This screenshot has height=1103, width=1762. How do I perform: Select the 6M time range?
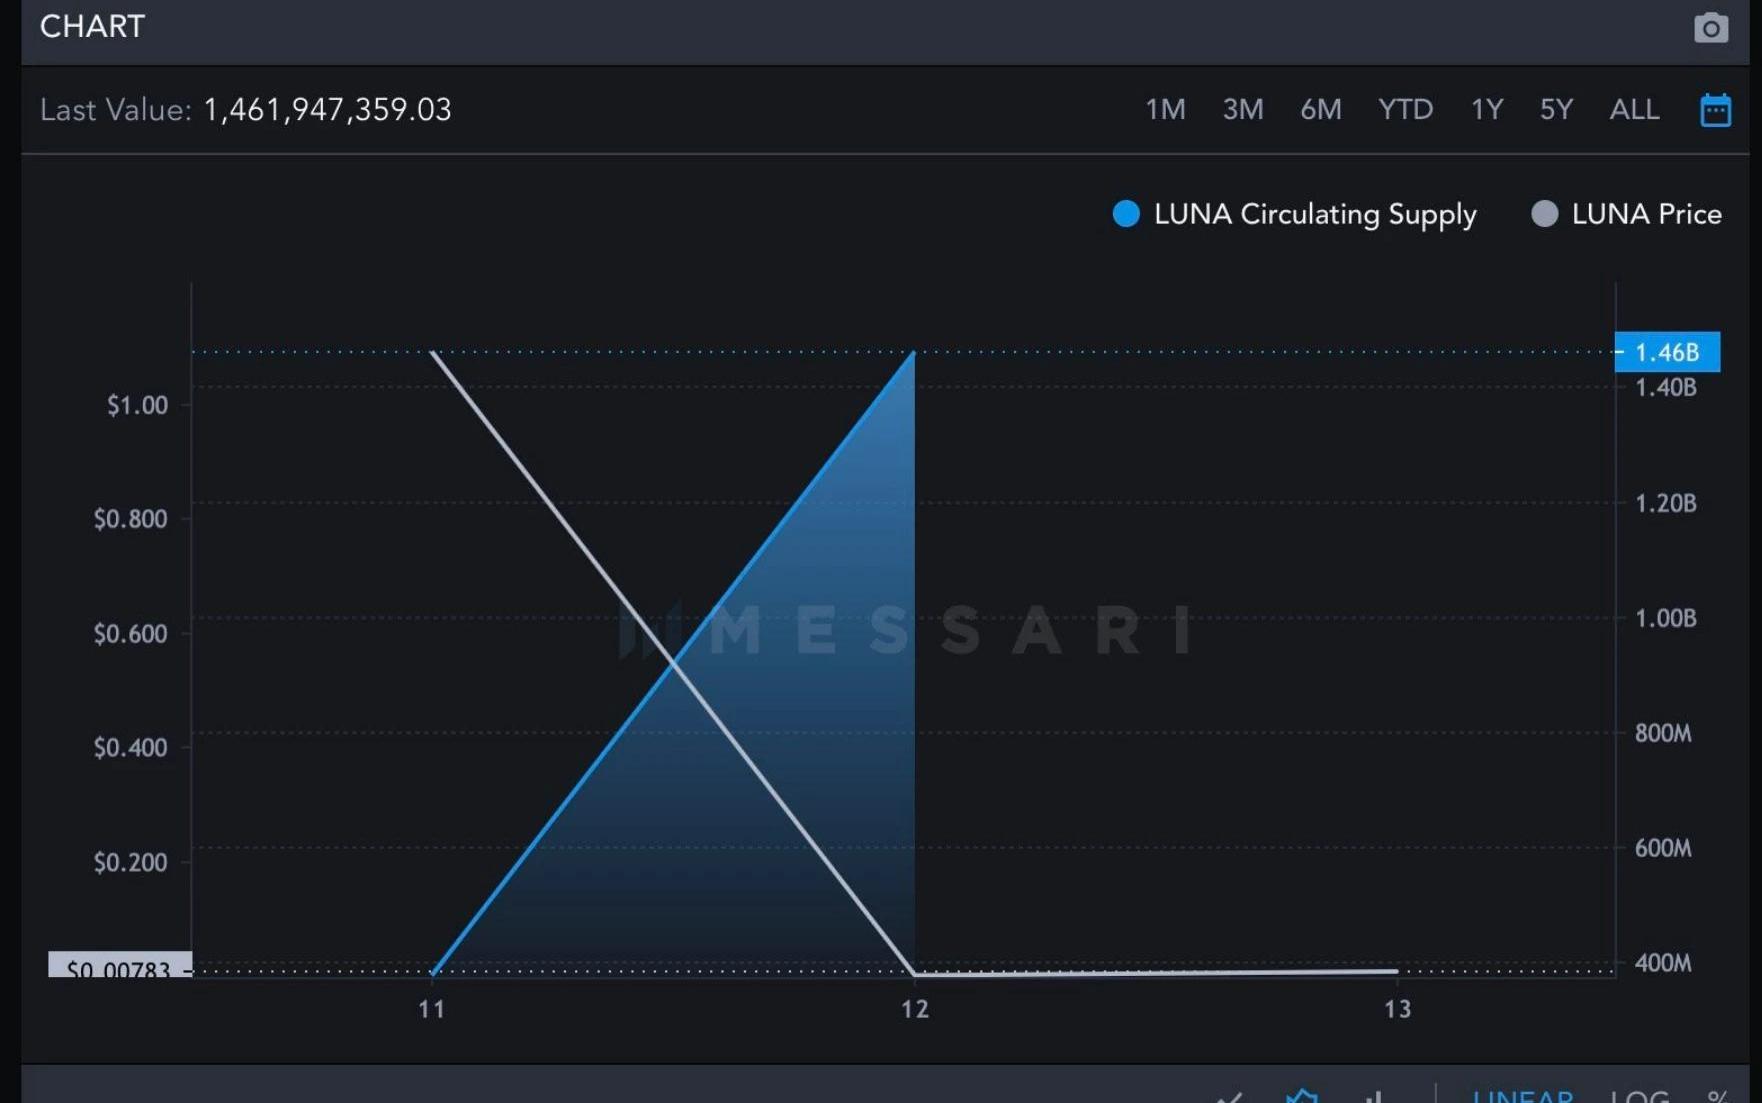coord(1321,109)
